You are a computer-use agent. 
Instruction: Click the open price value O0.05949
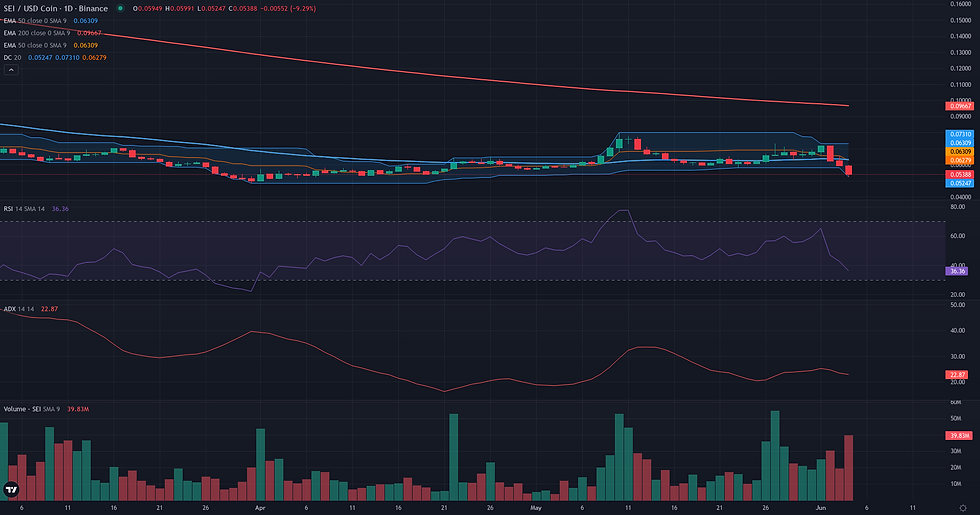coord(148,9)
